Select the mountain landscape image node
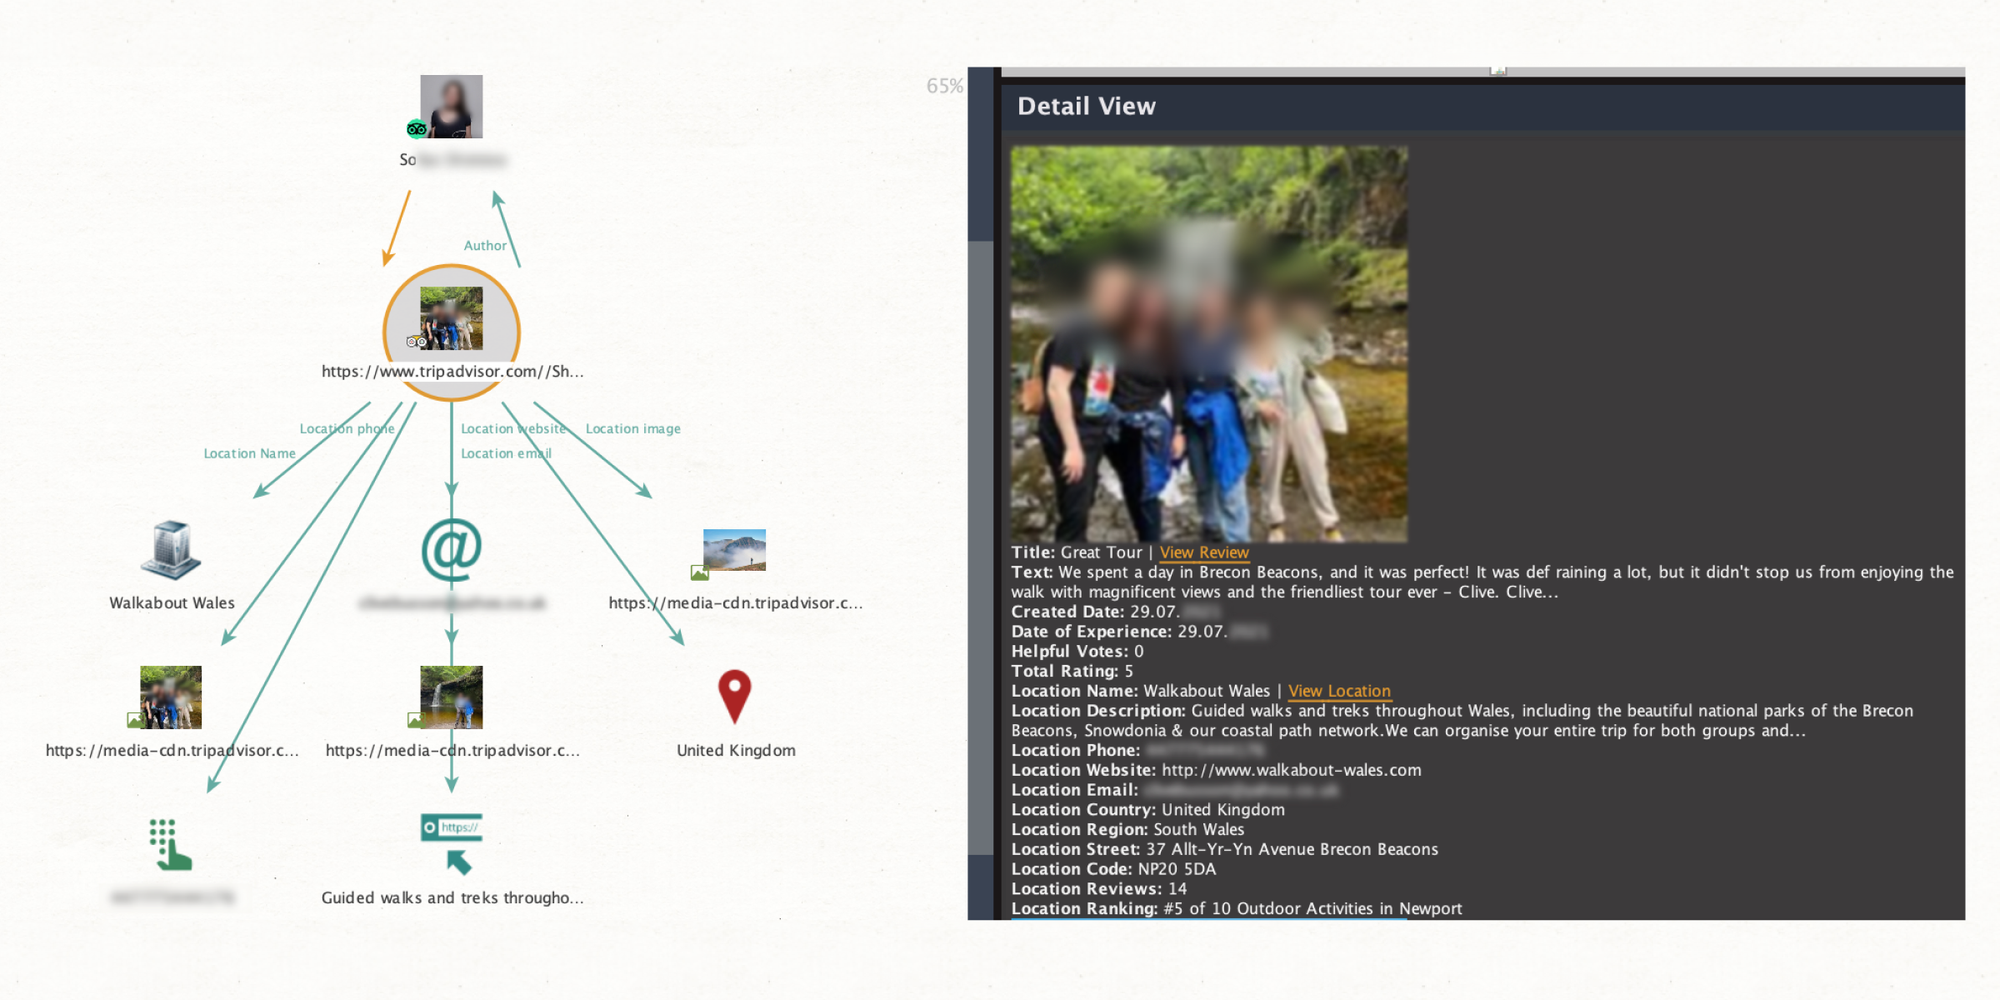2000x1000 pixels. pyautogui.click(x=734, y=551)
